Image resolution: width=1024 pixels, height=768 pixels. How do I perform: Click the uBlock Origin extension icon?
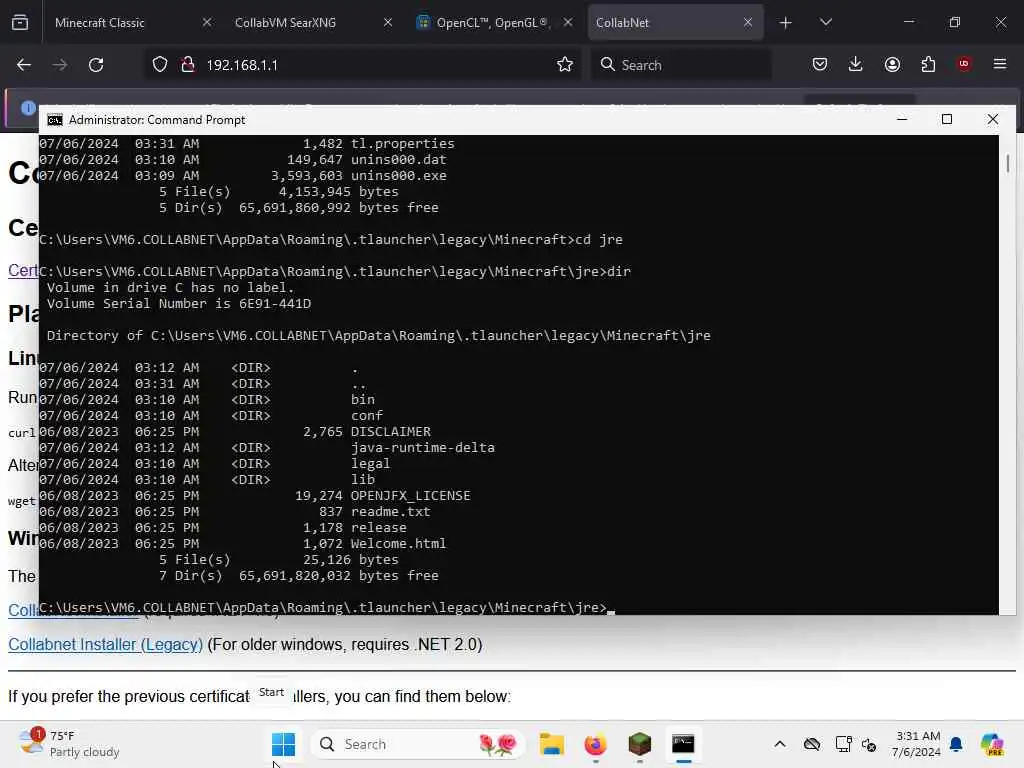click(964, 64)
